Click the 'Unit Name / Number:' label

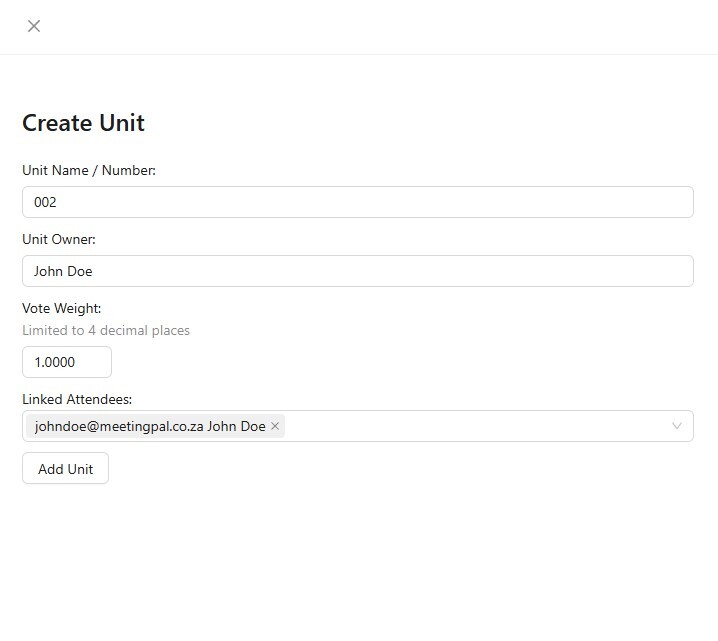pyautogui.click(x=89, y=171)
